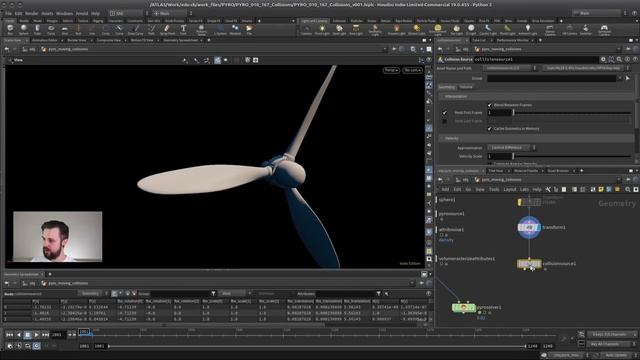
Task: Add a Spot Light from the shelf
Action: pos(339,29)
